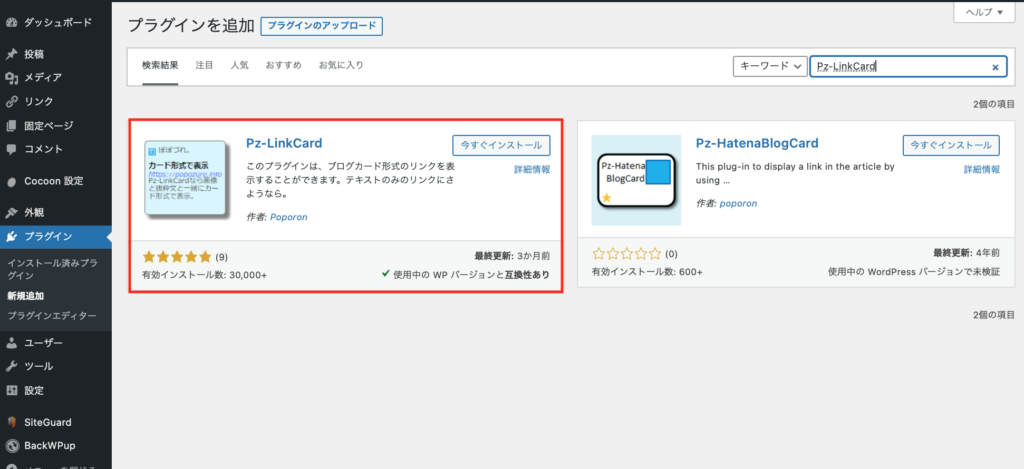Install Pz-LinkCard with 今すぐインストール
The width and height of the screenshot is (1024, 469).
501,145
